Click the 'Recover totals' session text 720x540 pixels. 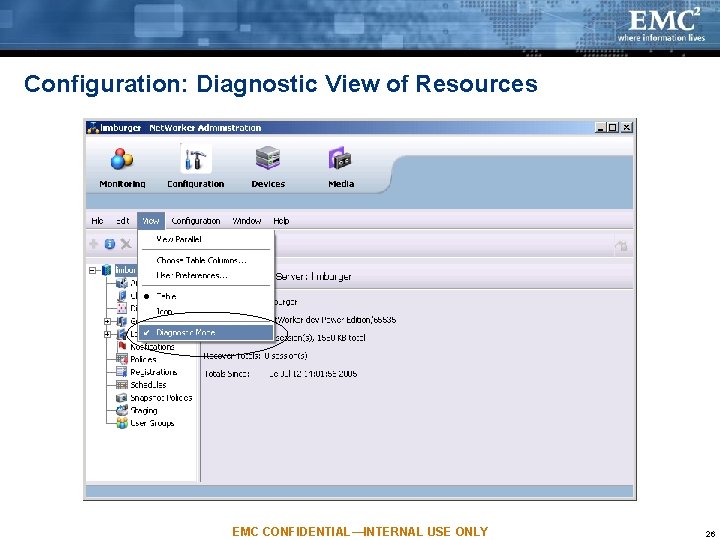coord(255,356)
